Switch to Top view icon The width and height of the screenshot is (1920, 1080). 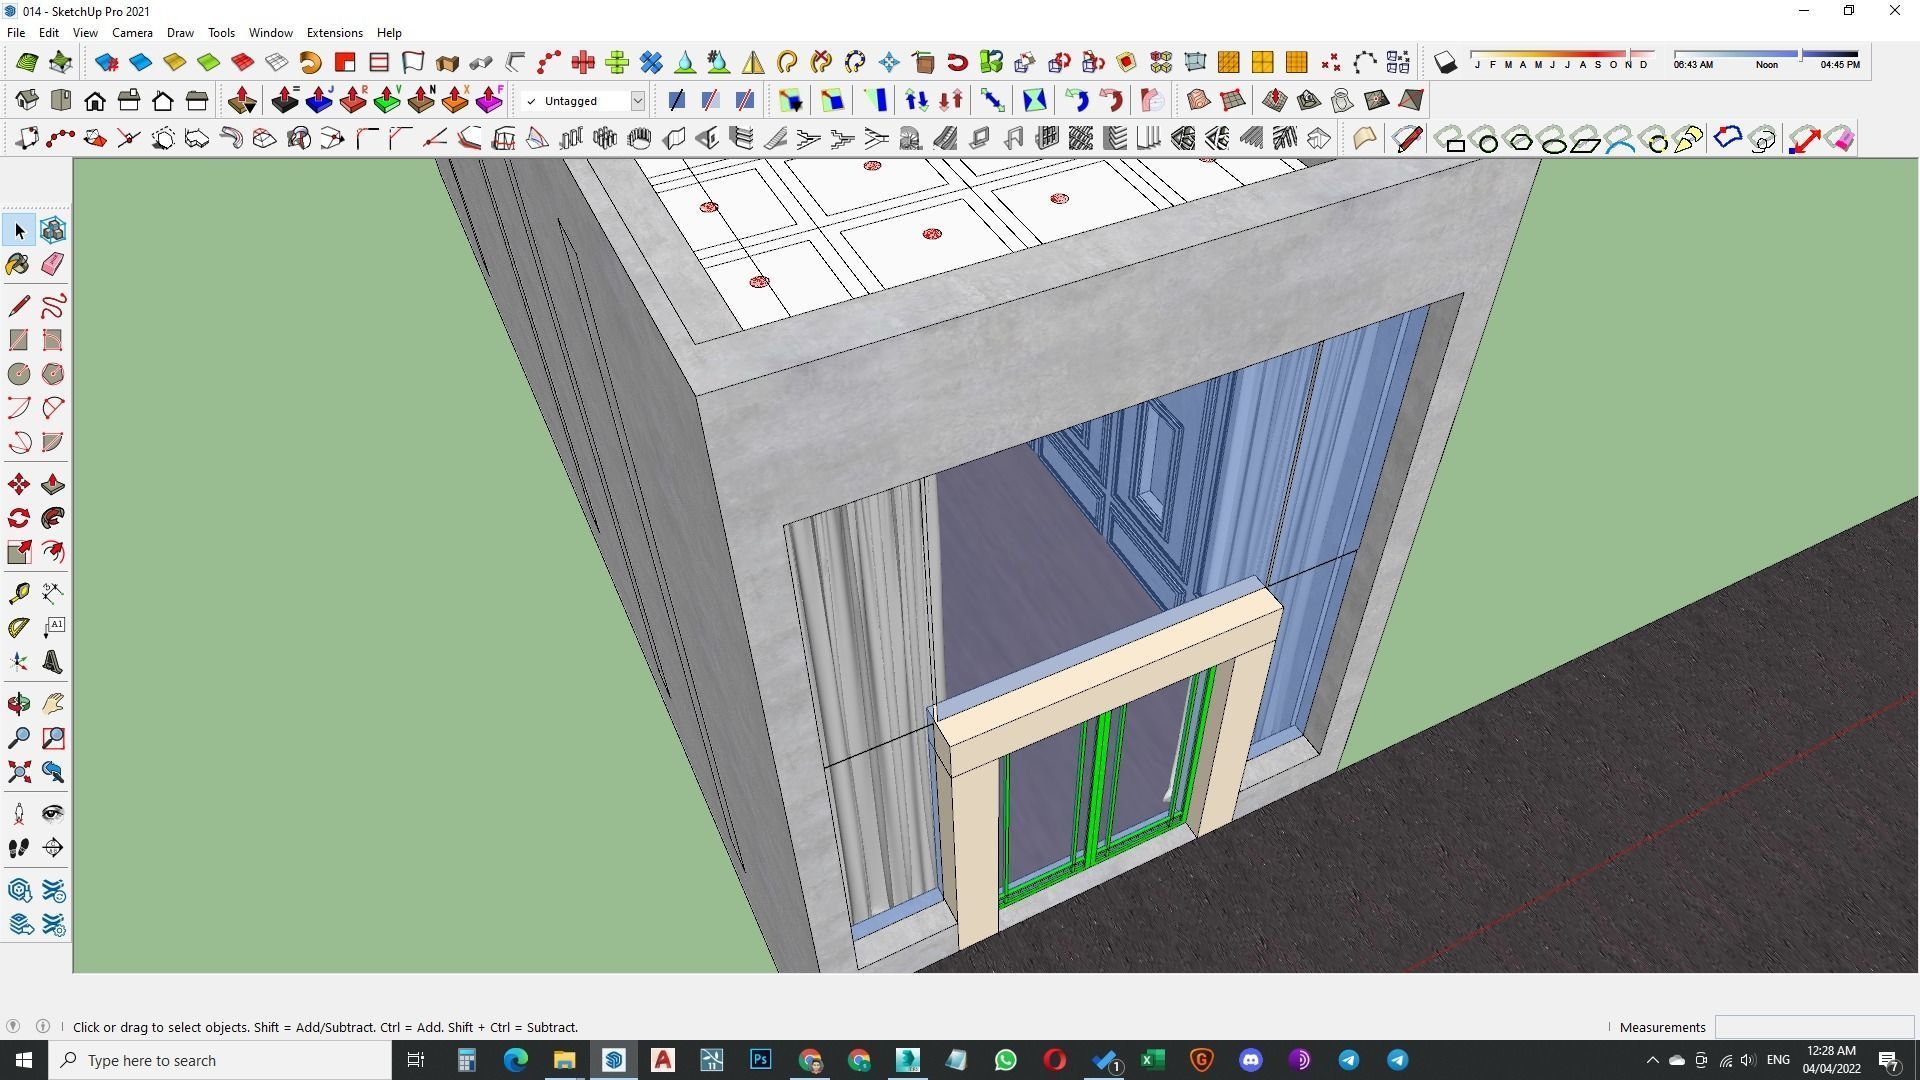(61, 101)
